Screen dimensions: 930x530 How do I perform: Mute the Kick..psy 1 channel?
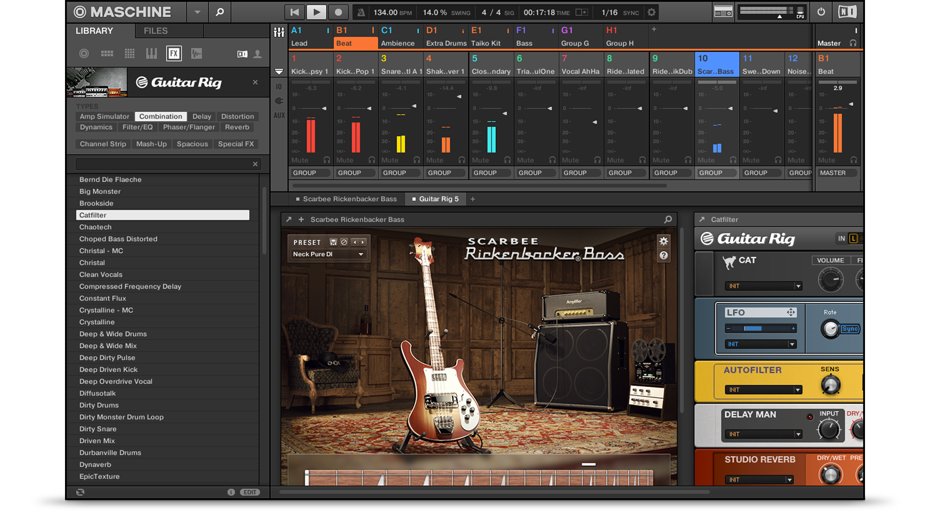(300, 160)
